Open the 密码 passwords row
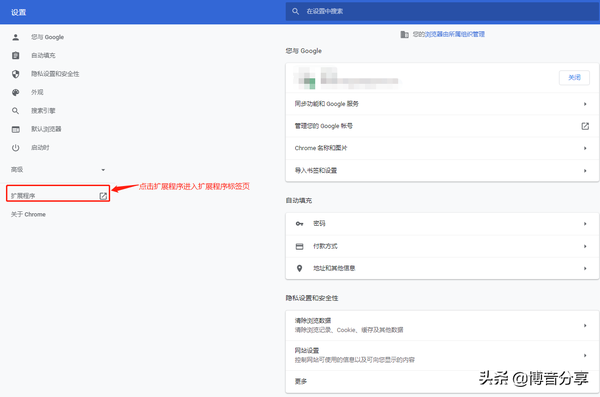Viewport: 600px width, 397px height. [x=442, y=224]
